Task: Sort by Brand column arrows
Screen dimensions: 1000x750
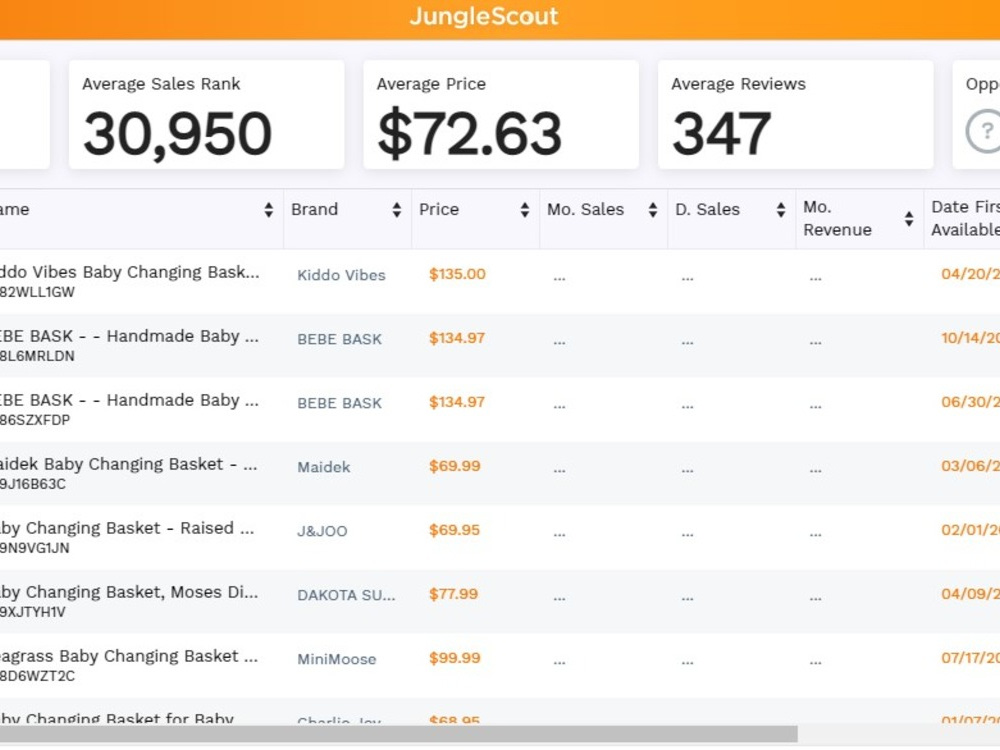Action: point(397,210)
